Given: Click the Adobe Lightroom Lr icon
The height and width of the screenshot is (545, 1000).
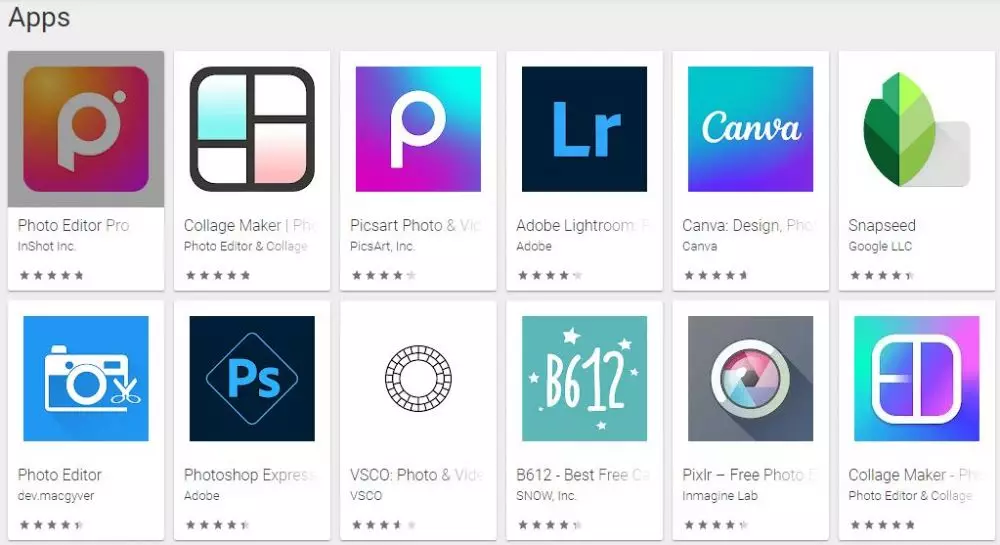Looking at the screenshot, I should (584, 129).
